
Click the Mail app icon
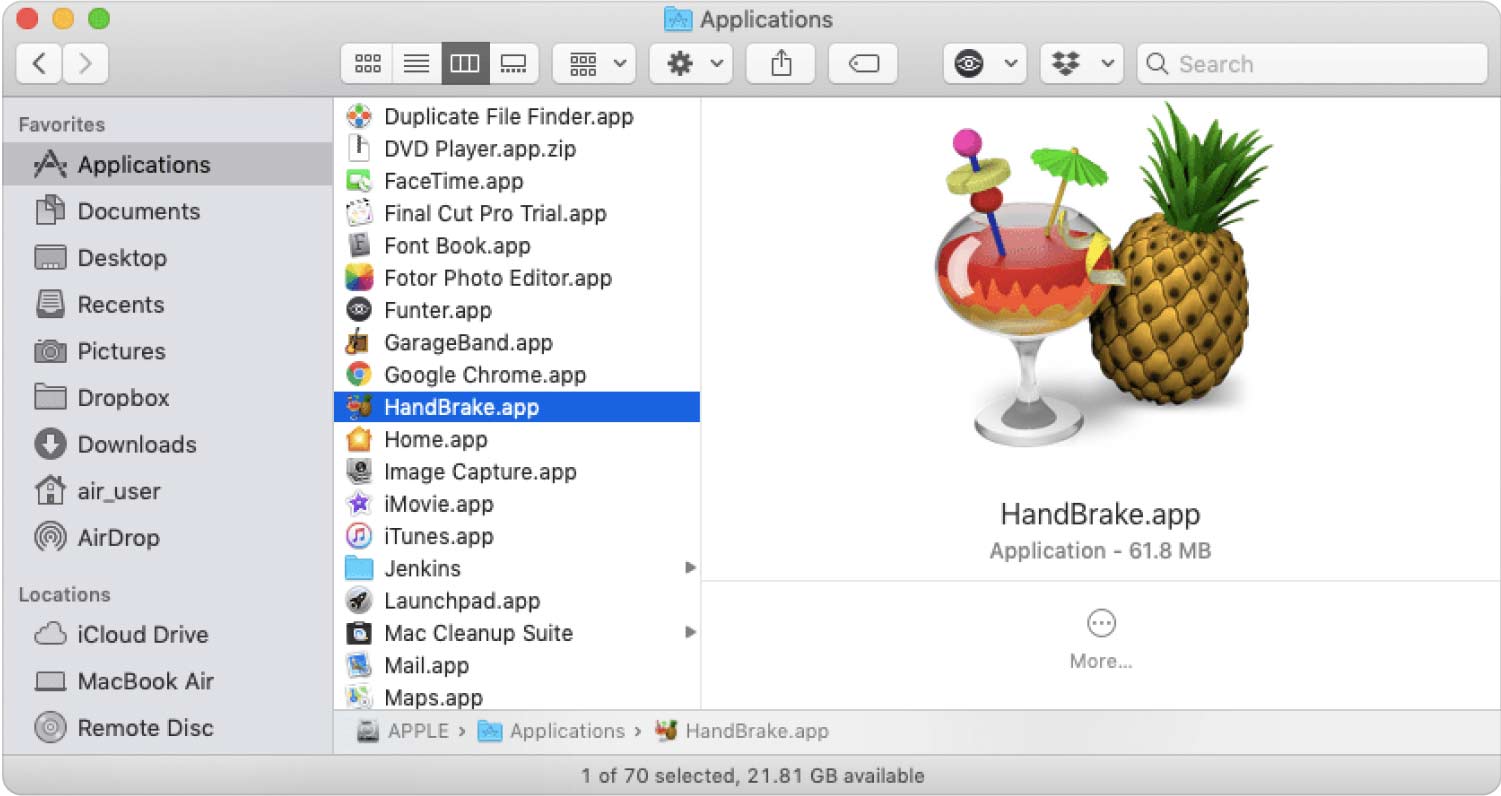pyautogui.click(x=359, y=666)
